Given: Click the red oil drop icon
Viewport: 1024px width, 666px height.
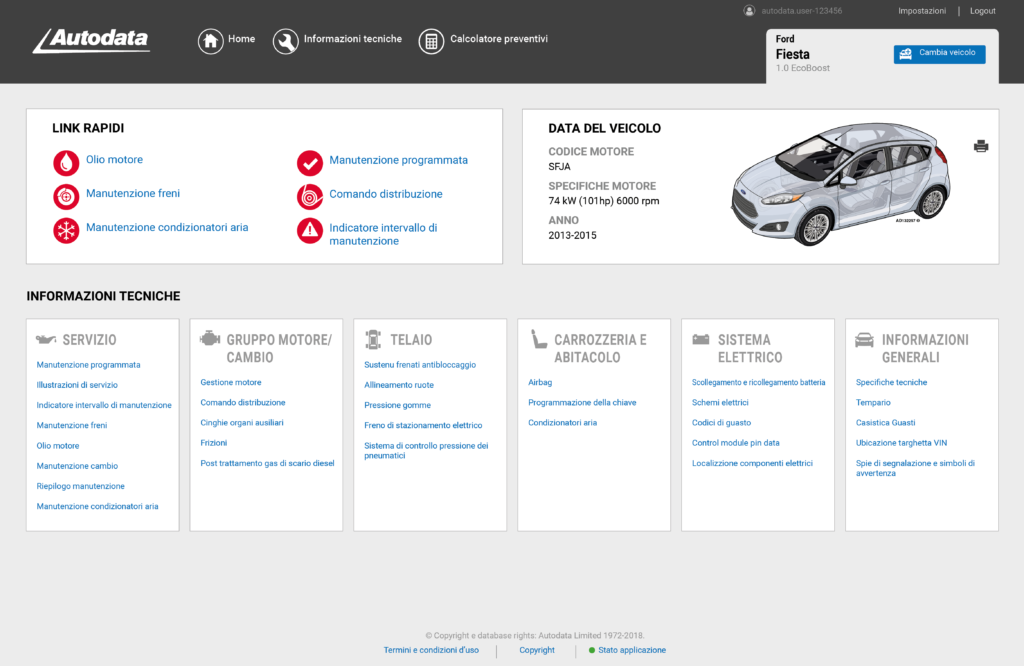Looking at the screenshot, I should click(x=66, y=162).
